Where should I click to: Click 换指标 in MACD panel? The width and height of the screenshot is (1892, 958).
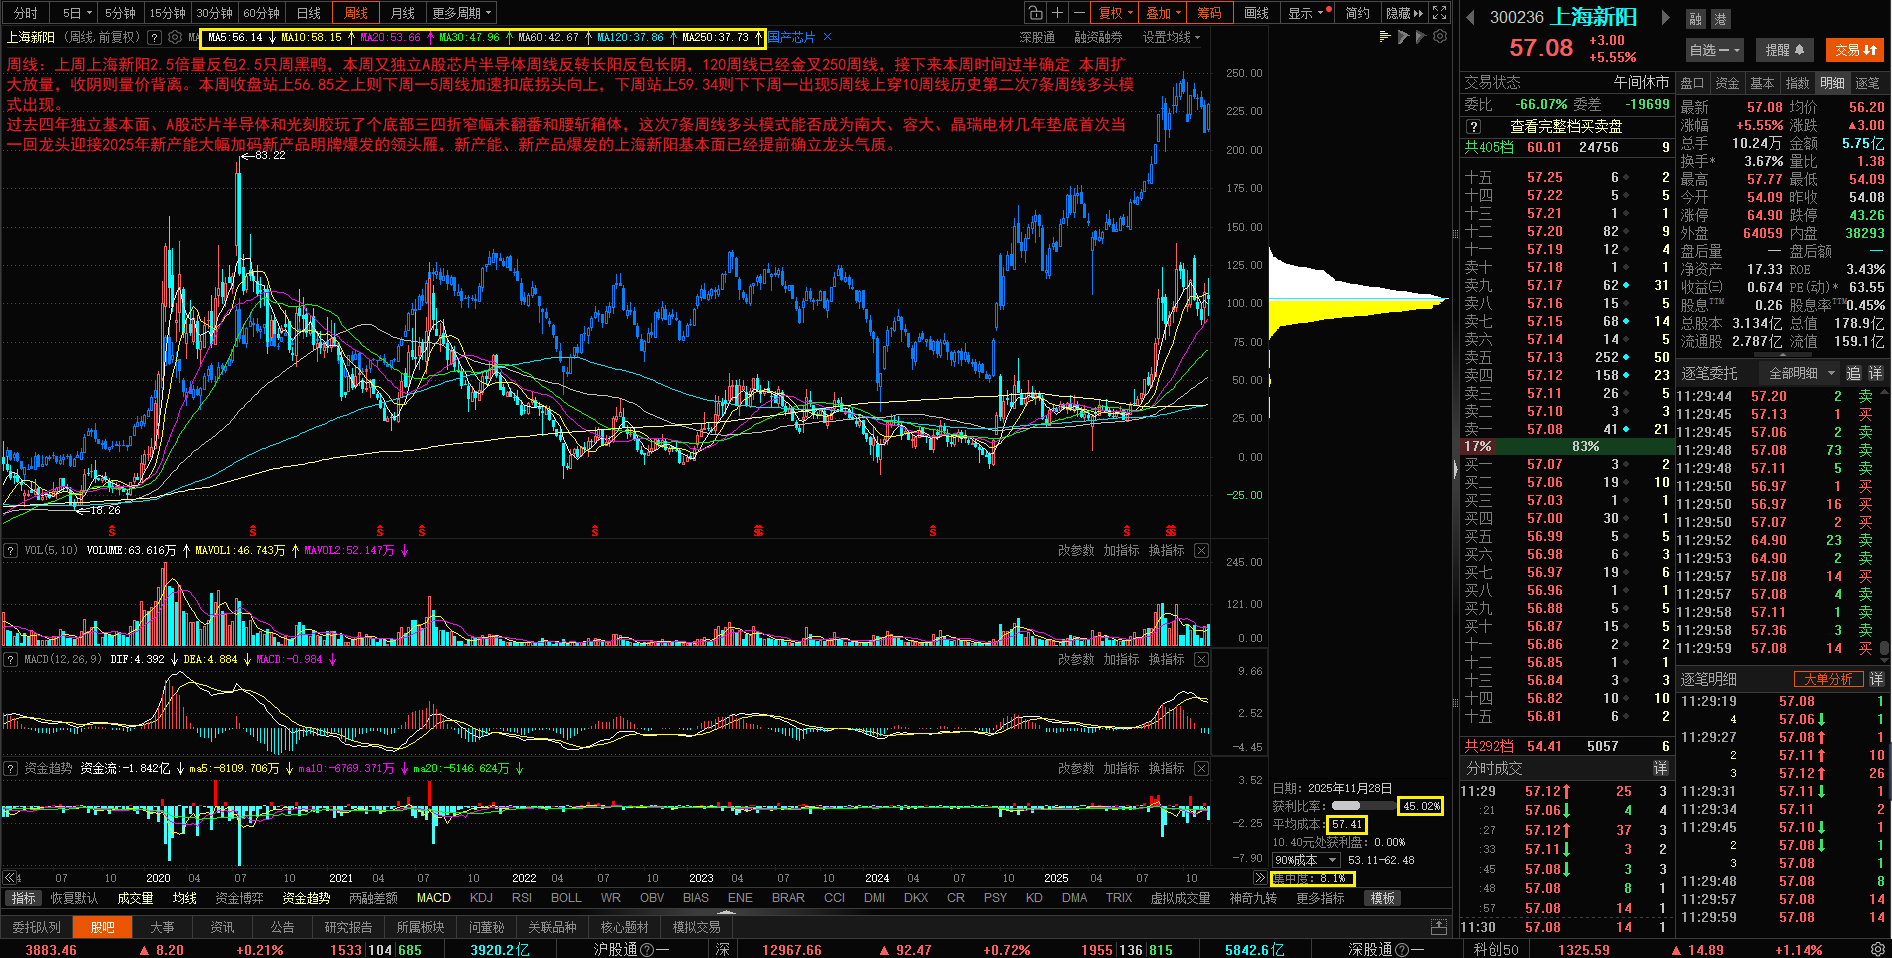pyautogui.click(x=1166, y=660)
